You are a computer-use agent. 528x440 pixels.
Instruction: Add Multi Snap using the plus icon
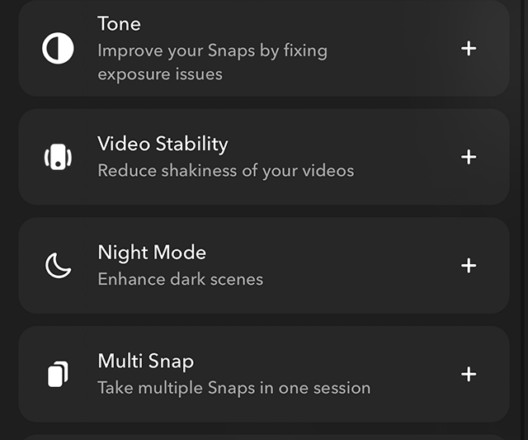tap(468, 374)
